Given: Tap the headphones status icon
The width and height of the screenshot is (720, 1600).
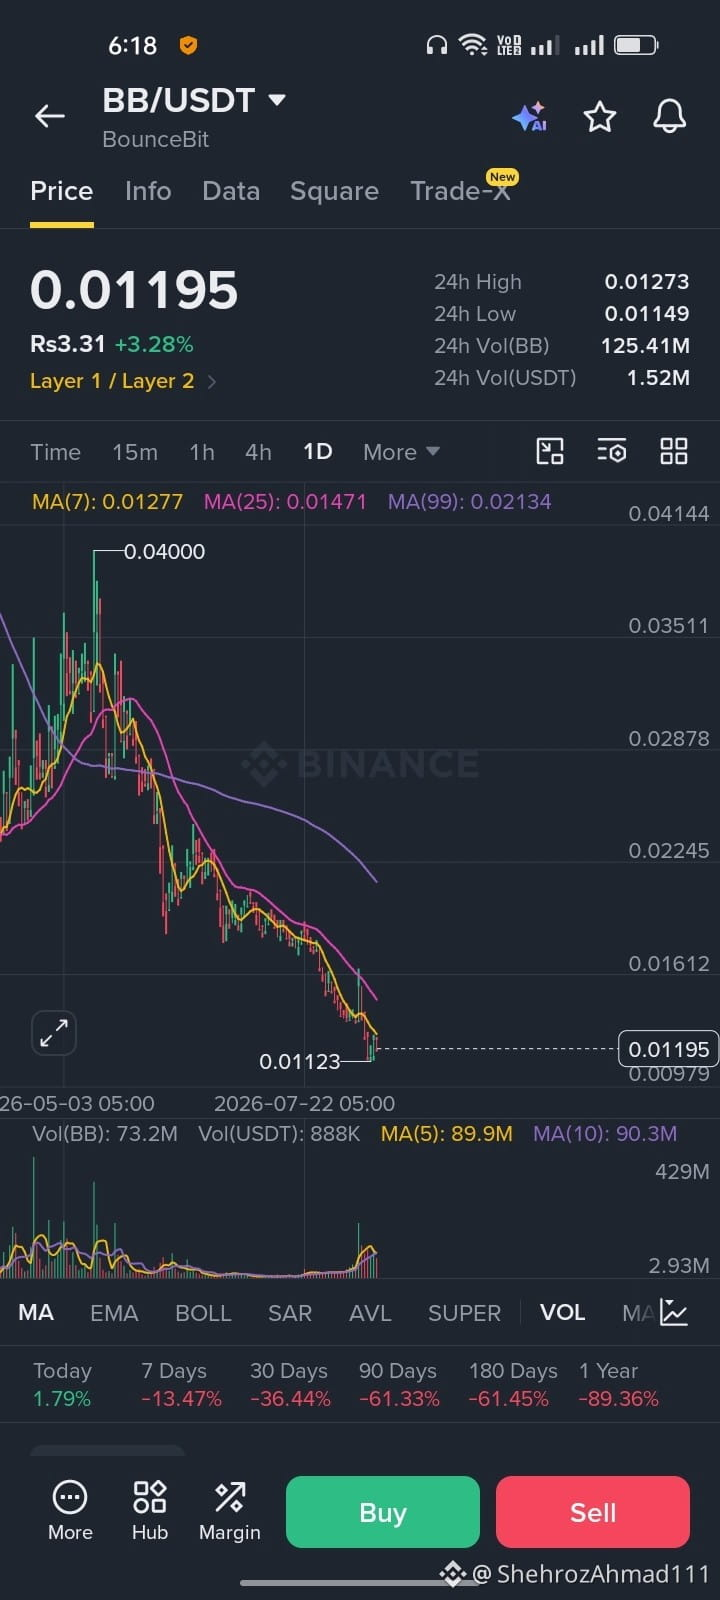Looking at the screenshot, I should click(x=436, y=45).
